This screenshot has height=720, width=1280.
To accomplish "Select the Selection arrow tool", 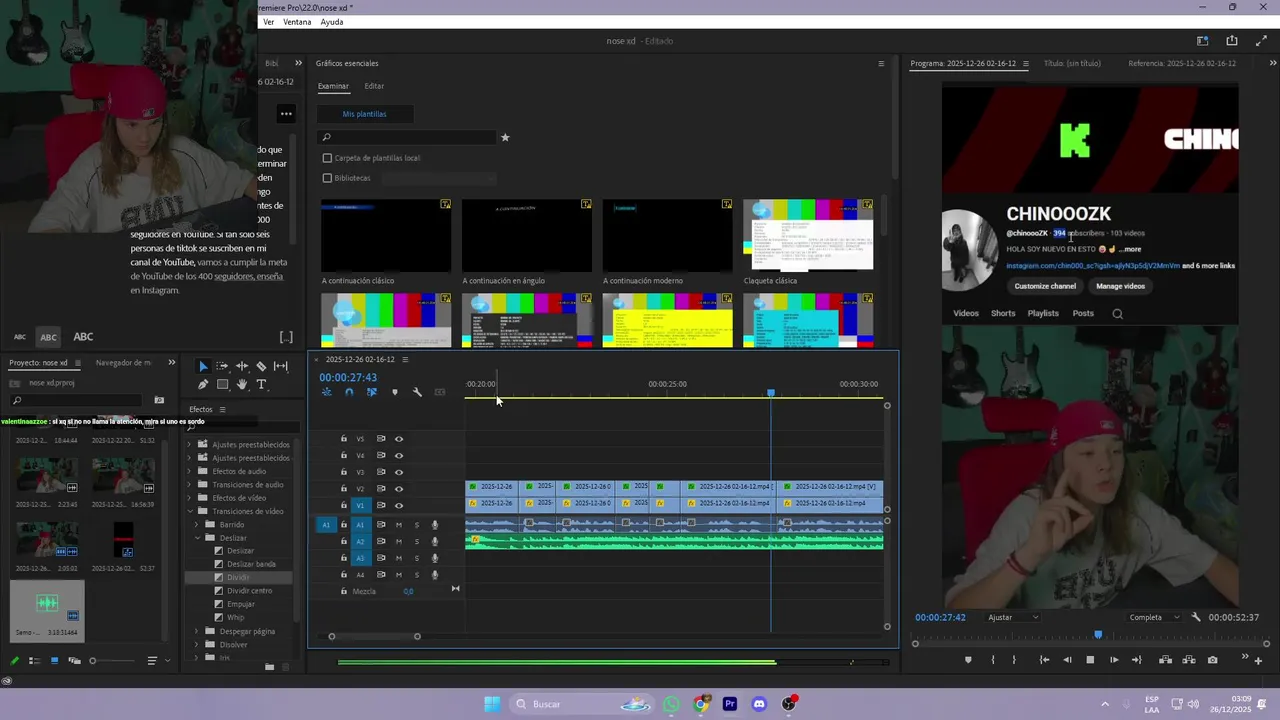I will tap(203, 366).
